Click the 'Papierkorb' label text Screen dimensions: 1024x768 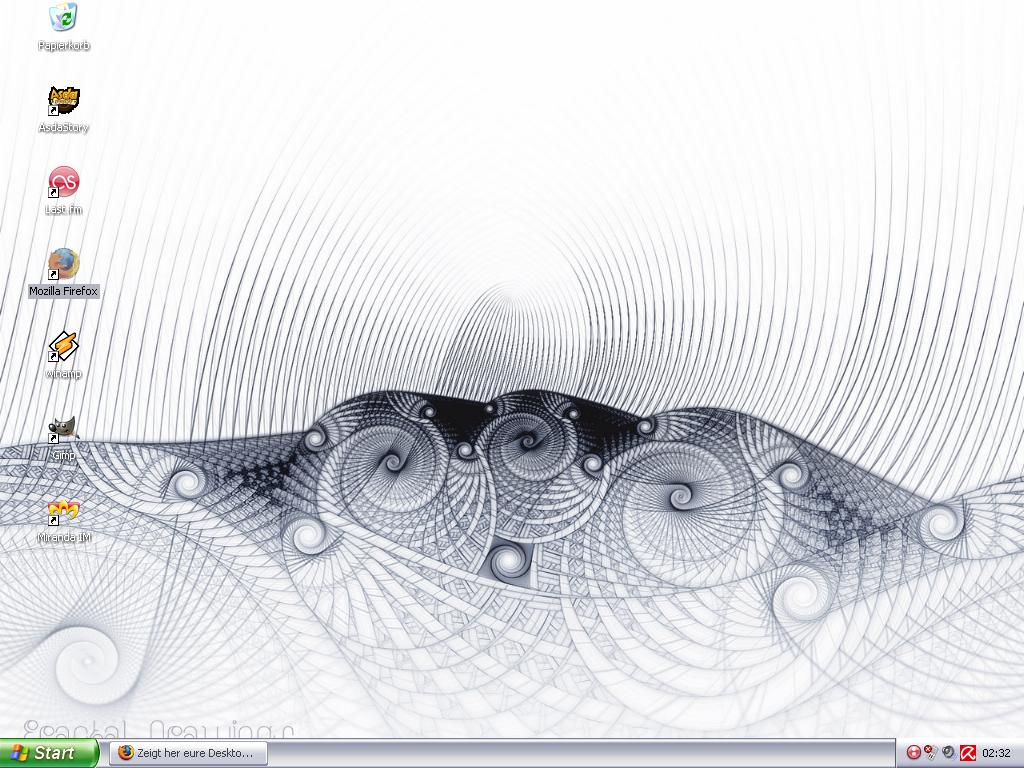(64, 46)
